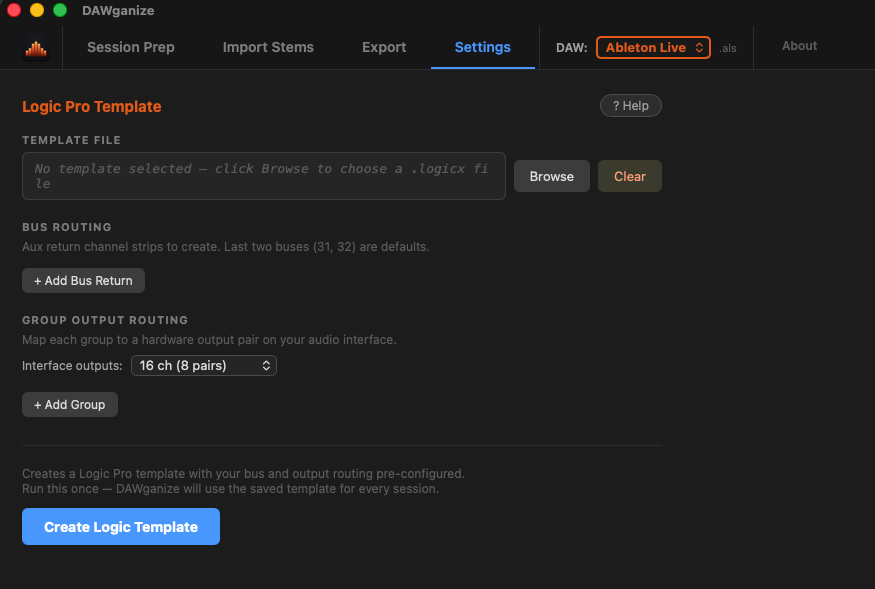Switch to the Session Prep tab
Screen dimensions: 875x589
[130, 47]
